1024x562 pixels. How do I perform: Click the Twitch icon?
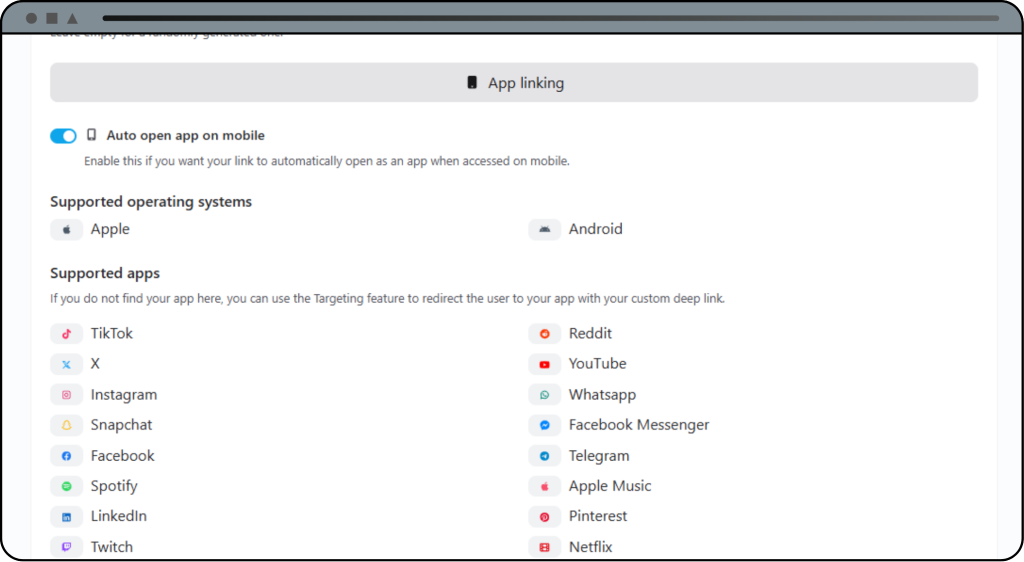[67, 547]
